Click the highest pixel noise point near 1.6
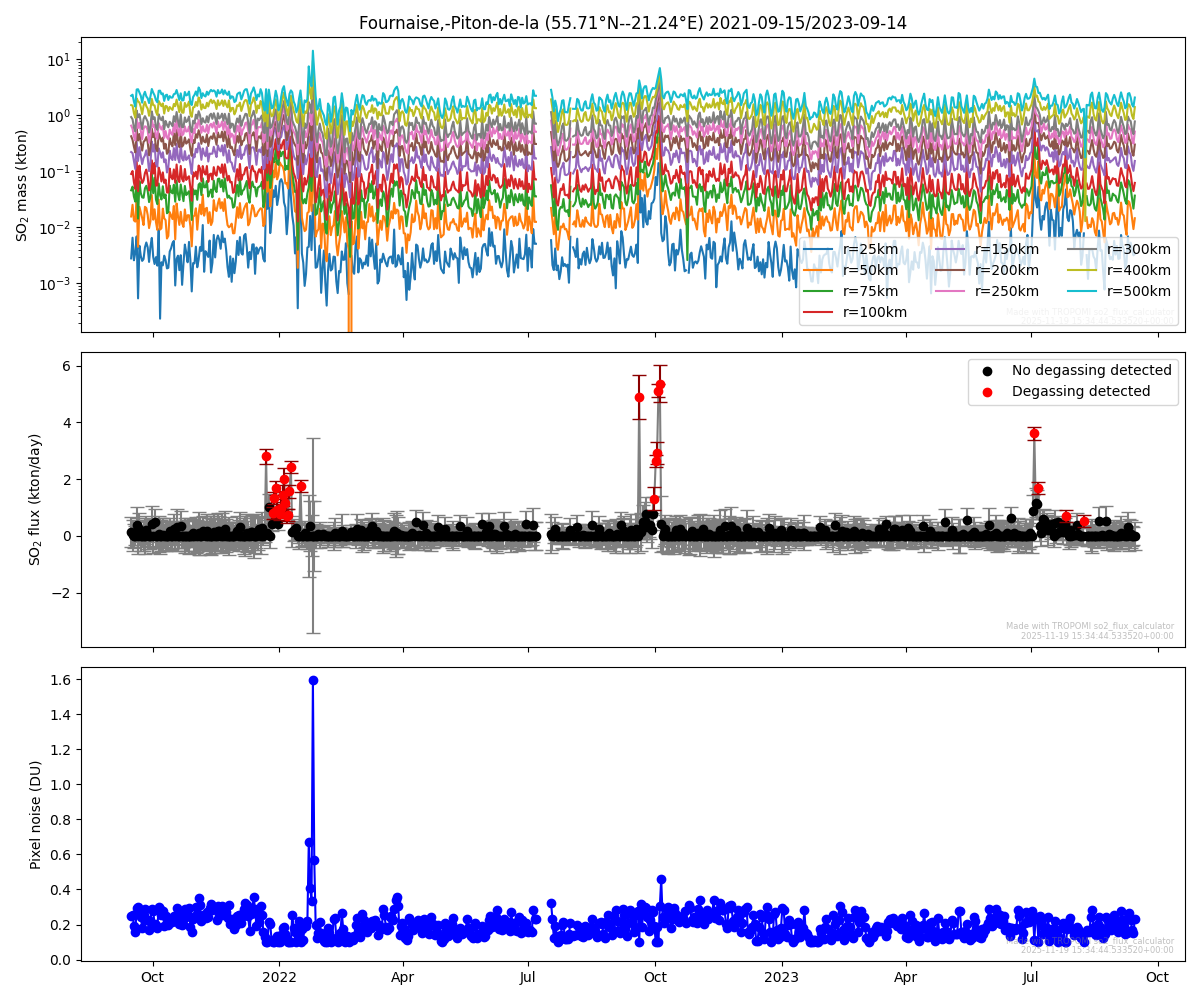 [313, 680]
